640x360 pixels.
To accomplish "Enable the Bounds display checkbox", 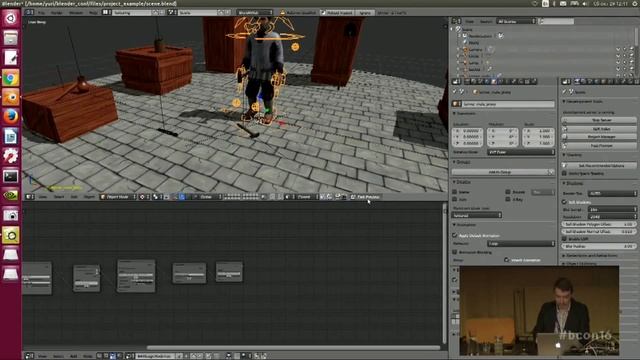I will coord(508,191).
